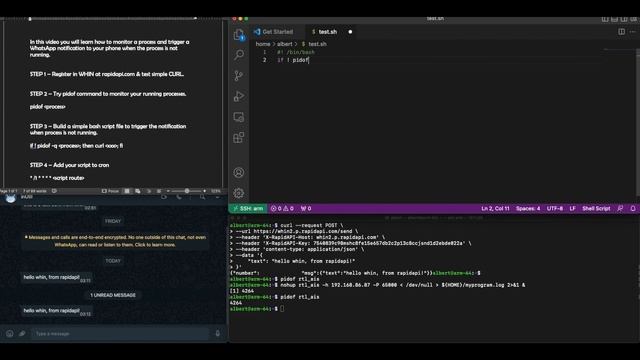The image size is (640, 360).
Task: Click the Ln 2, Col 11 indicator
Action: [x=495, y=209]
